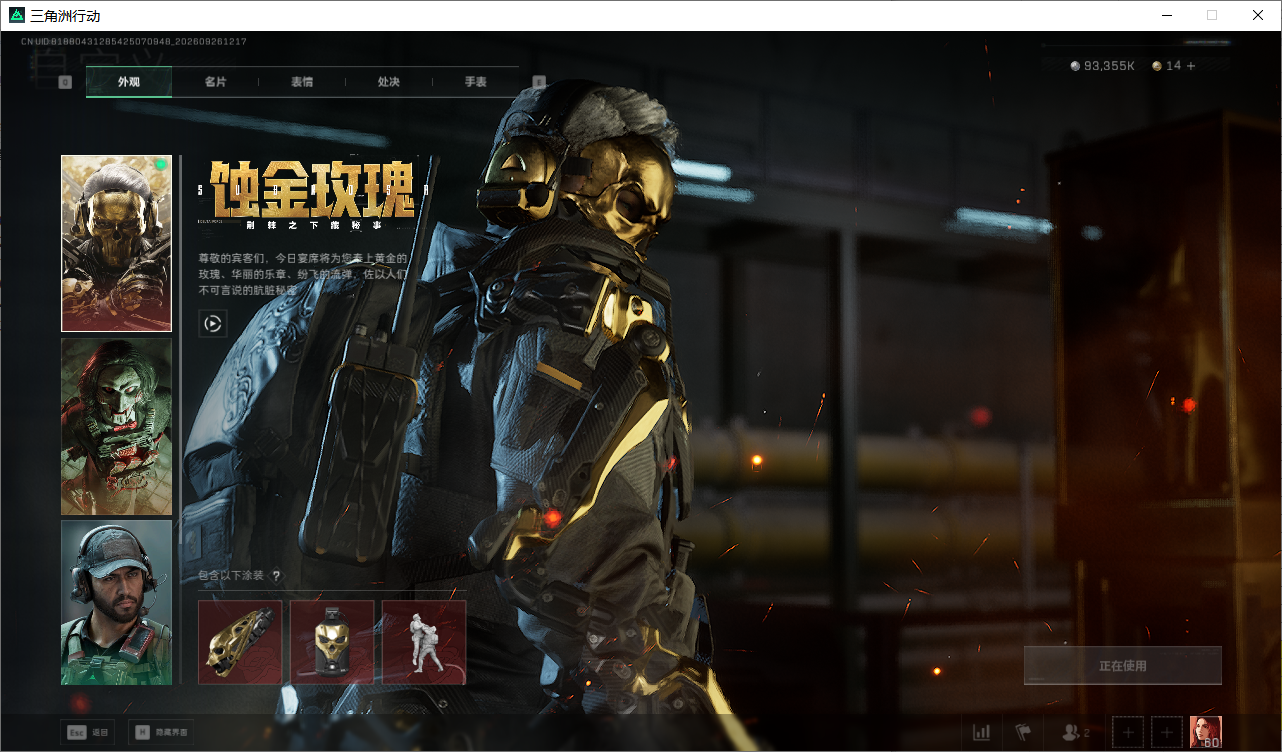Open the 手表 tab
The image size is (1282, 752).
click(476, 82)
